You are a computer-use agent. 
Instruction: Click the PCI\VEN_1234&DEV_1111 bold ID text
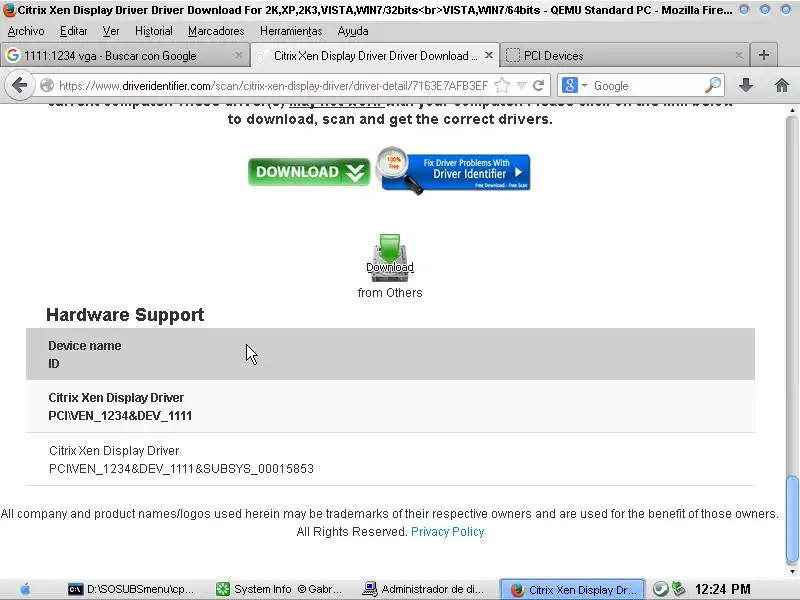click(x=120, y=416)
